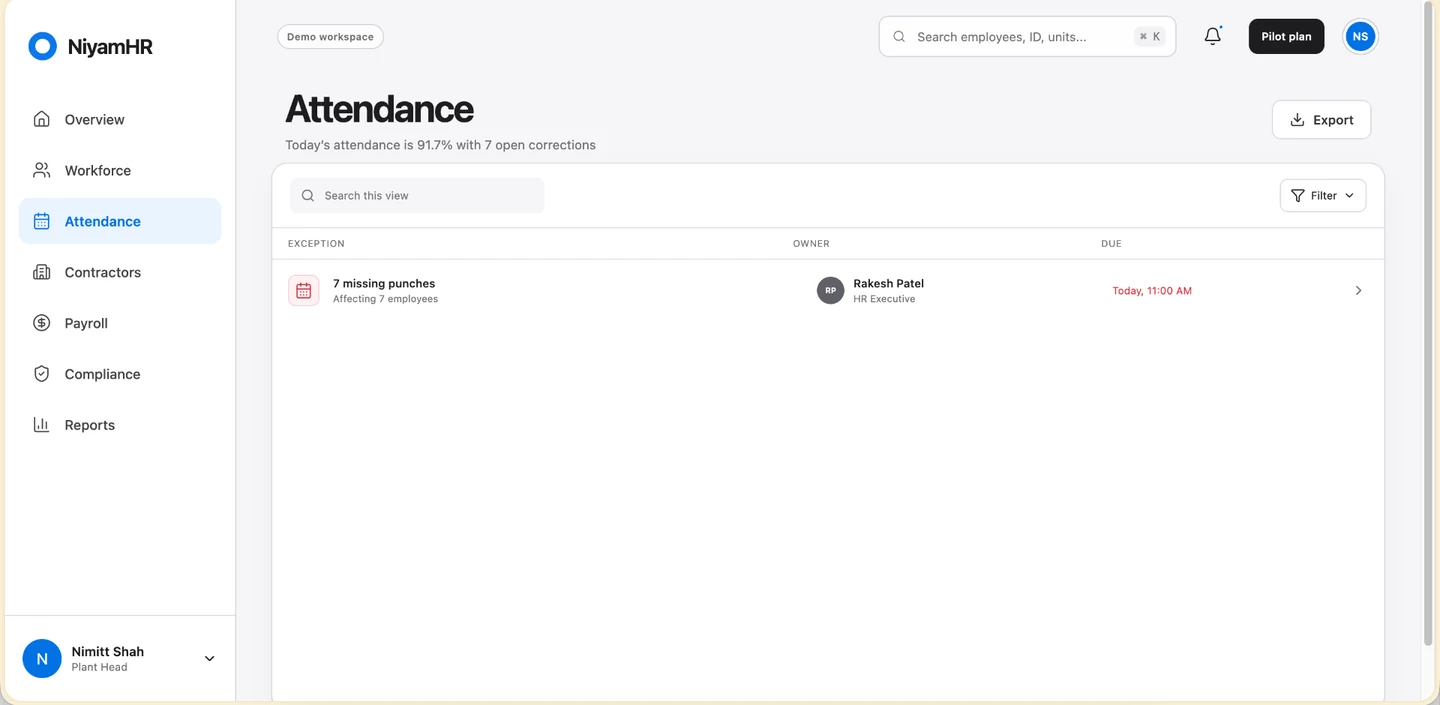Click the Reports bar chart icon
The height and width of the screenshot is (705, 1440).
41,425
